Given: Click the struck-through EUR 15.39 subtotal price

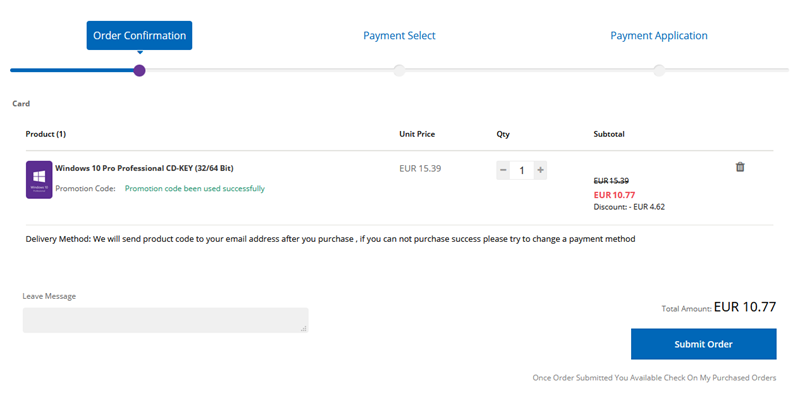Looking at the screenshot, I should (612, 180).
